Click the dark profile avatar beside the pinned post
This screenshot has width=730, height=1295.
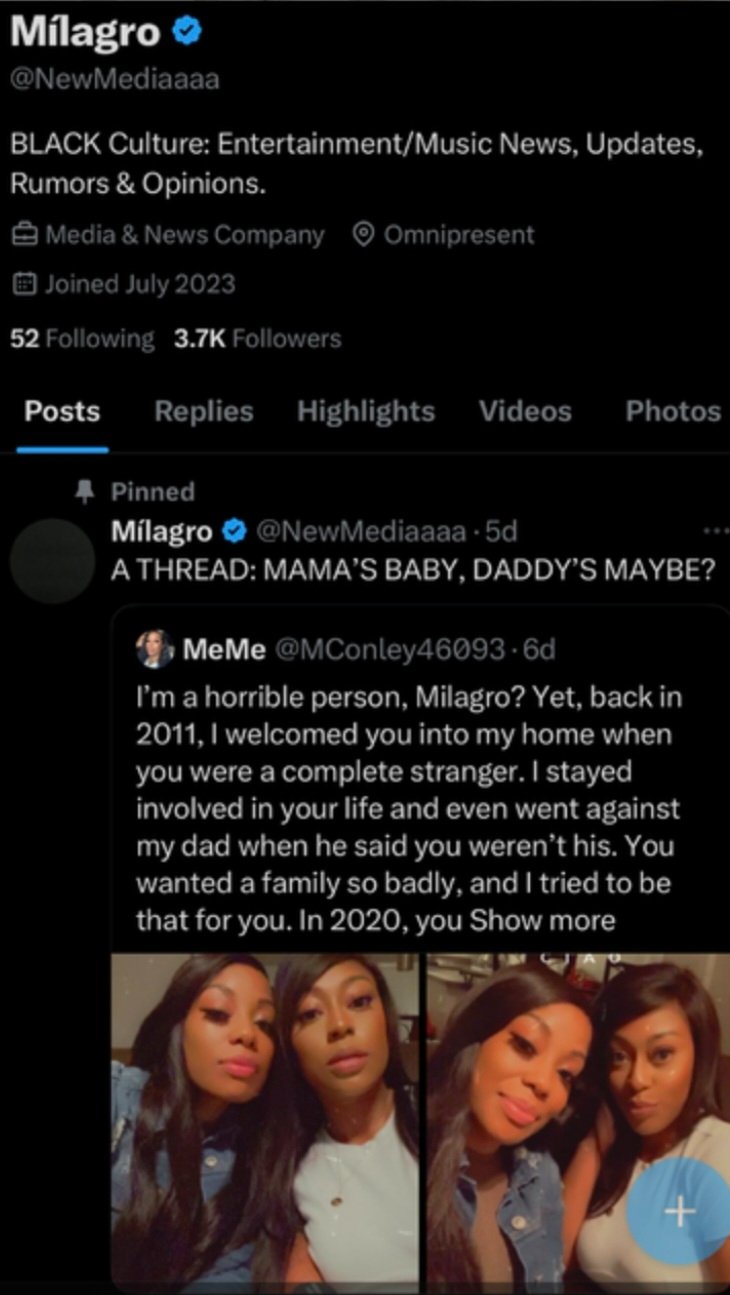point(52,560)
